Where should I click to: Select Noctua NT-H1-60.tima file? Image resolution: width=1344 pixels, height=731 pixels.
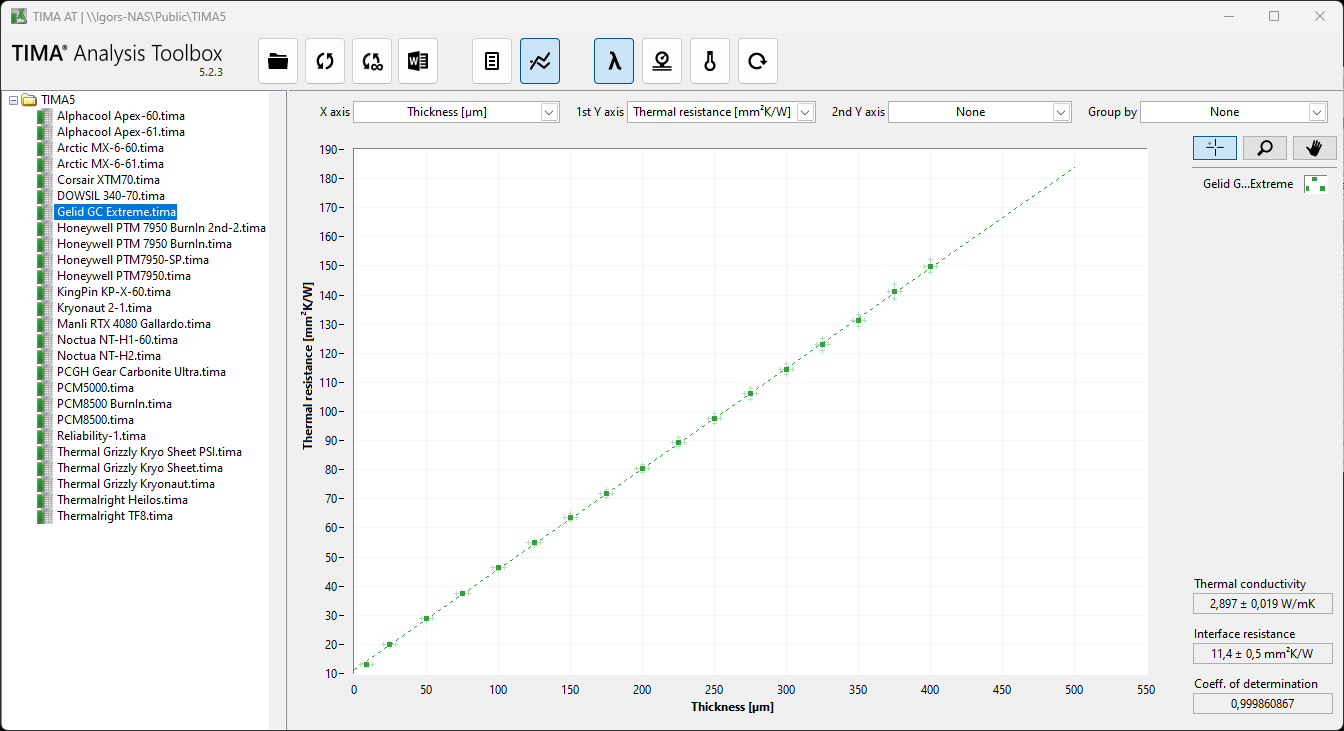117,340
